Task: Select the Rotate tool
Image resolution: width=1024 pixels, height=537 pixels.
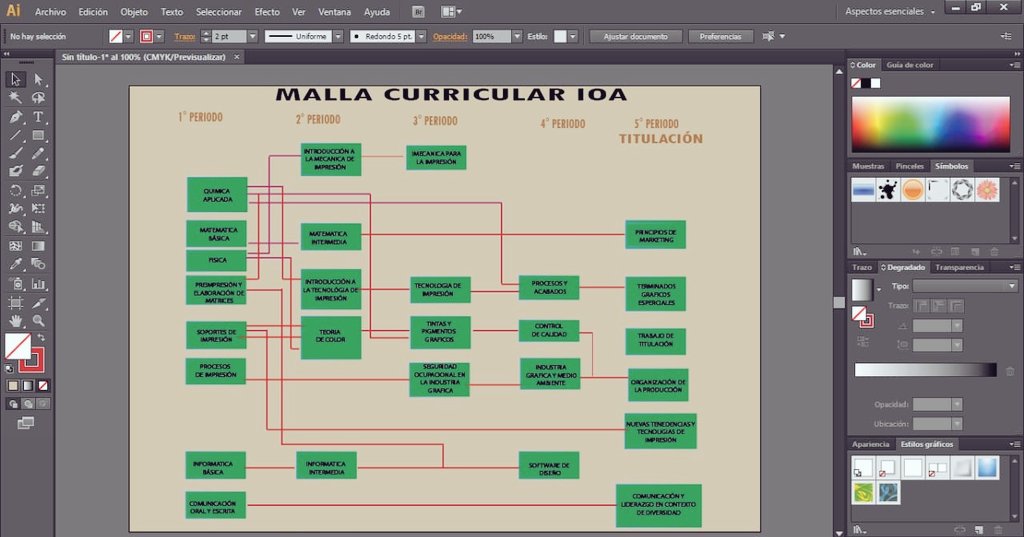Action: 16,190
